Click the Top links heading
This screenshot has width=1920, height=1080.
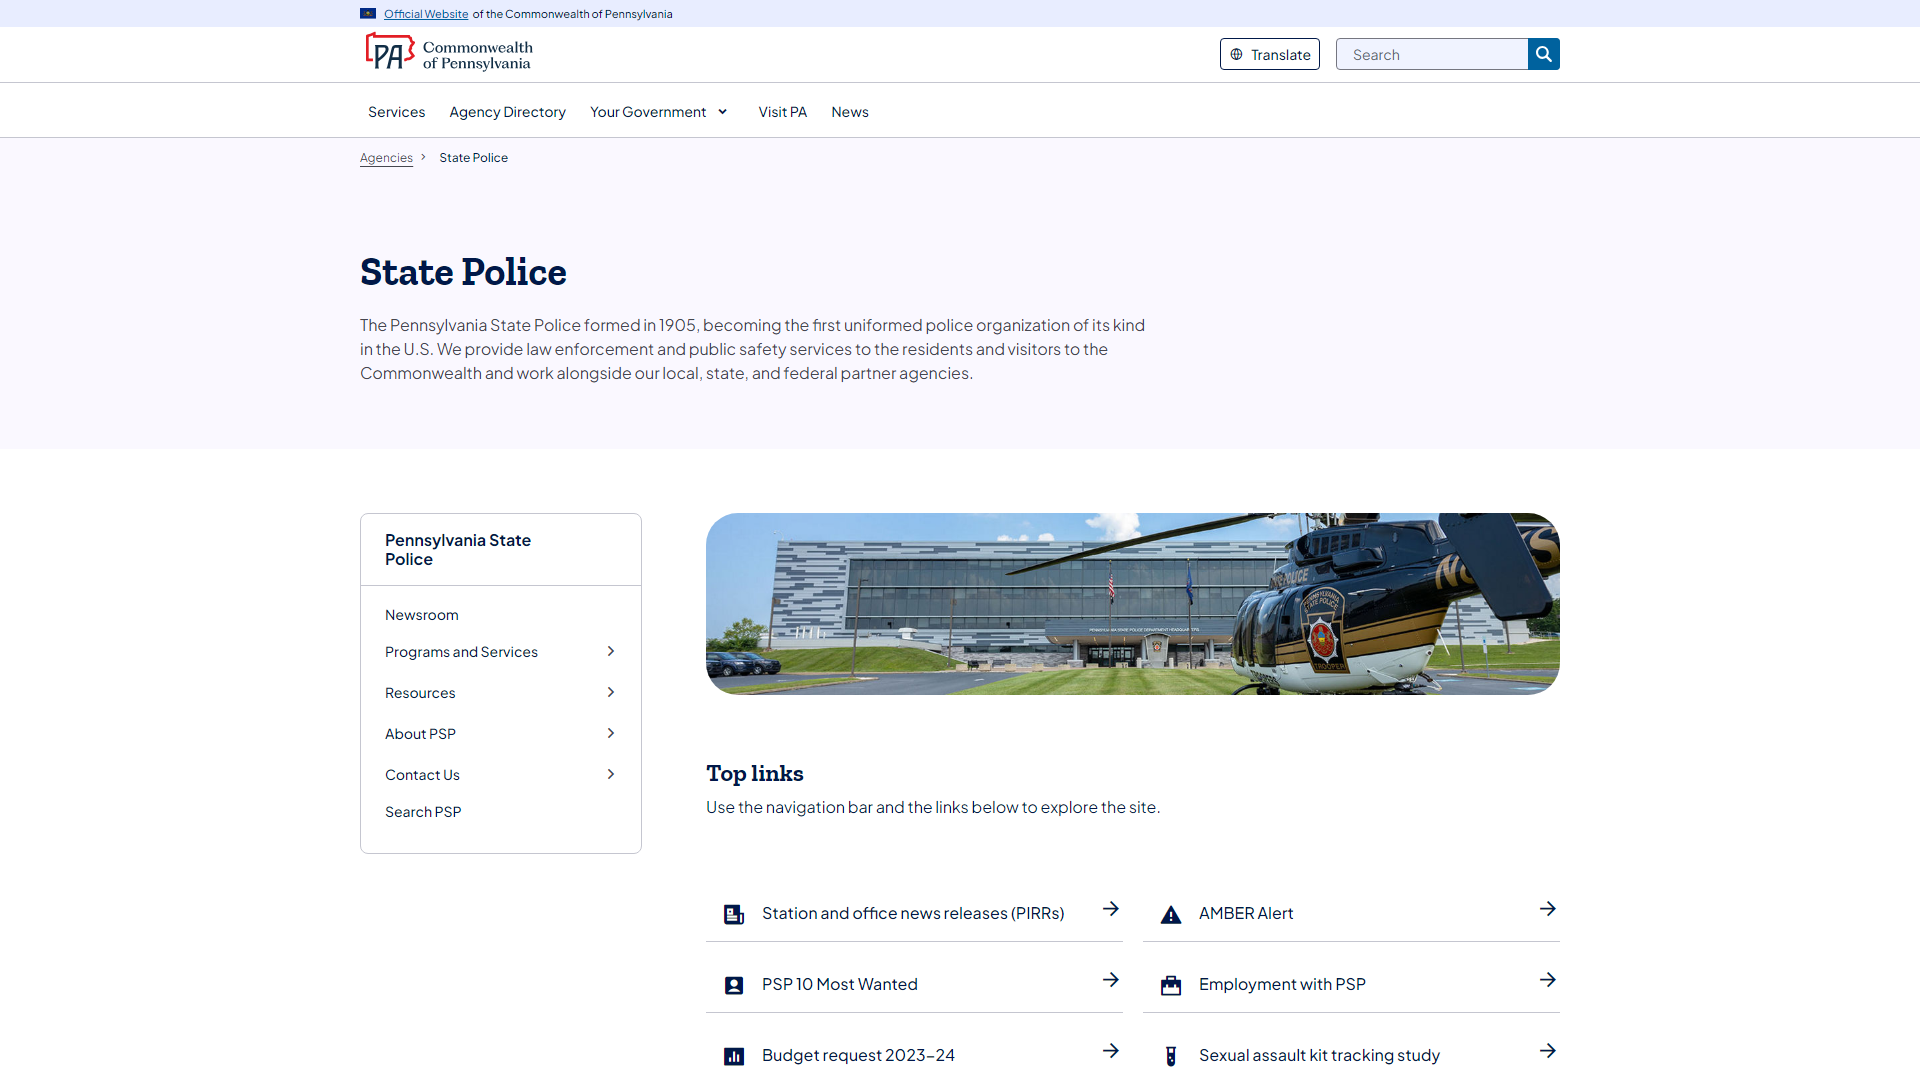755,774
